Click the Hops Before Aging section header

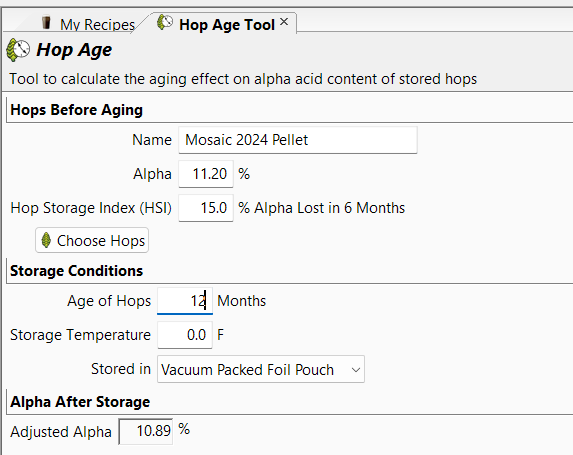point(77,110)
